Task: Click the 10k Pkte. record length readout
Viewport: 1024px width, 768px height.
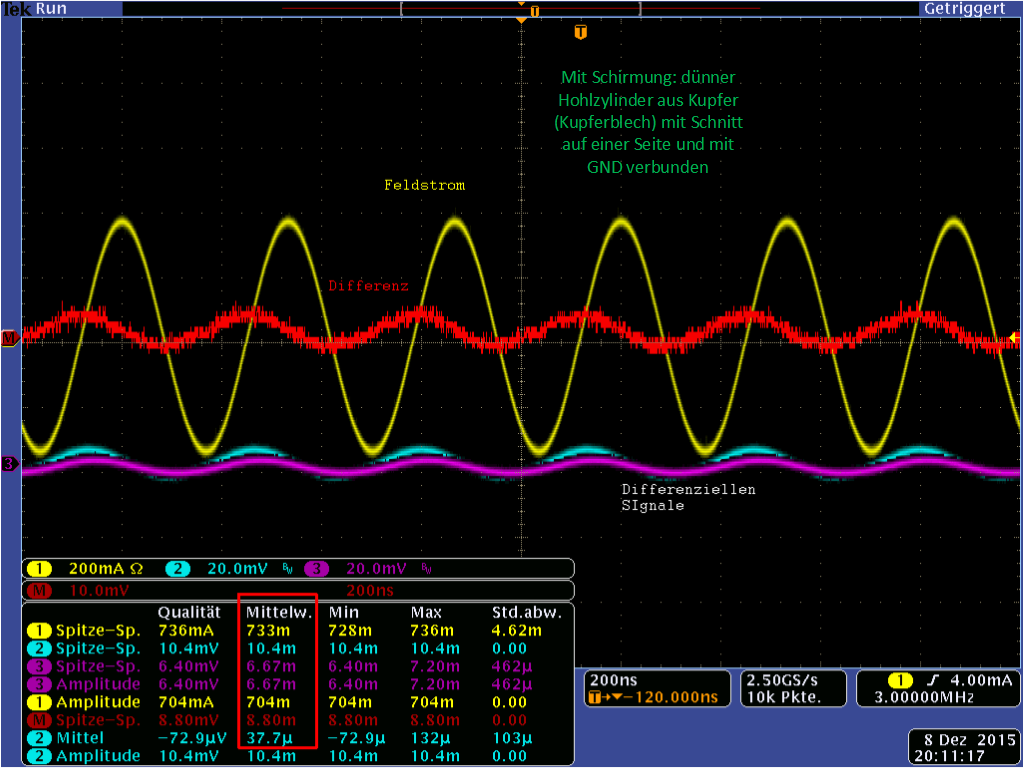Action: point(784,697)
